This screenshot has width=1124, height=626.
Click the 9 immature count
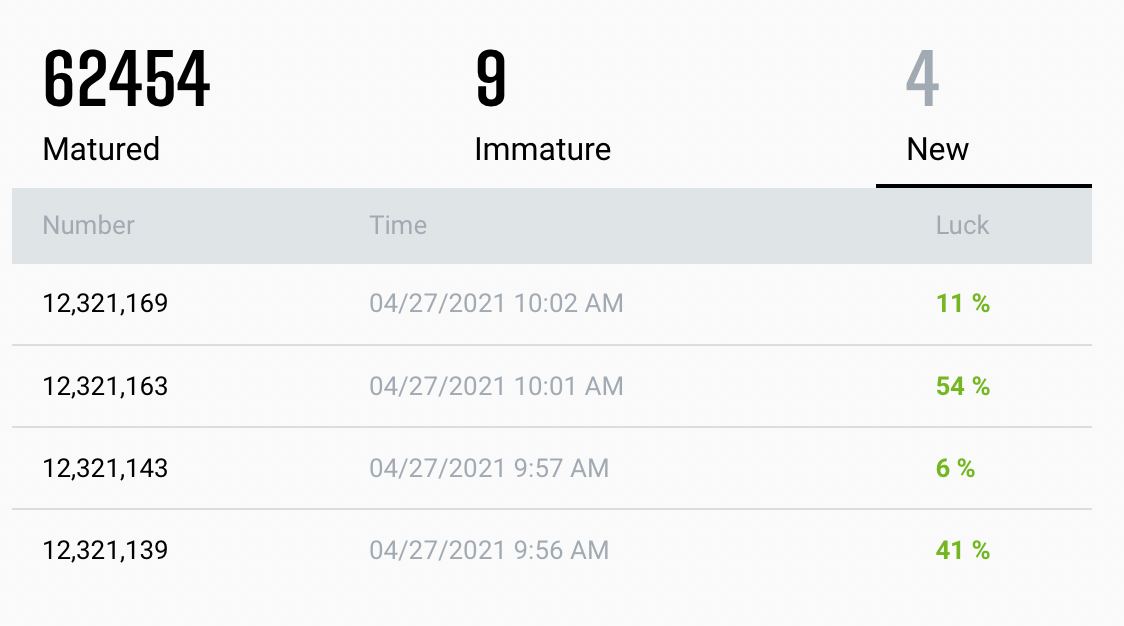tap(491, 78)
